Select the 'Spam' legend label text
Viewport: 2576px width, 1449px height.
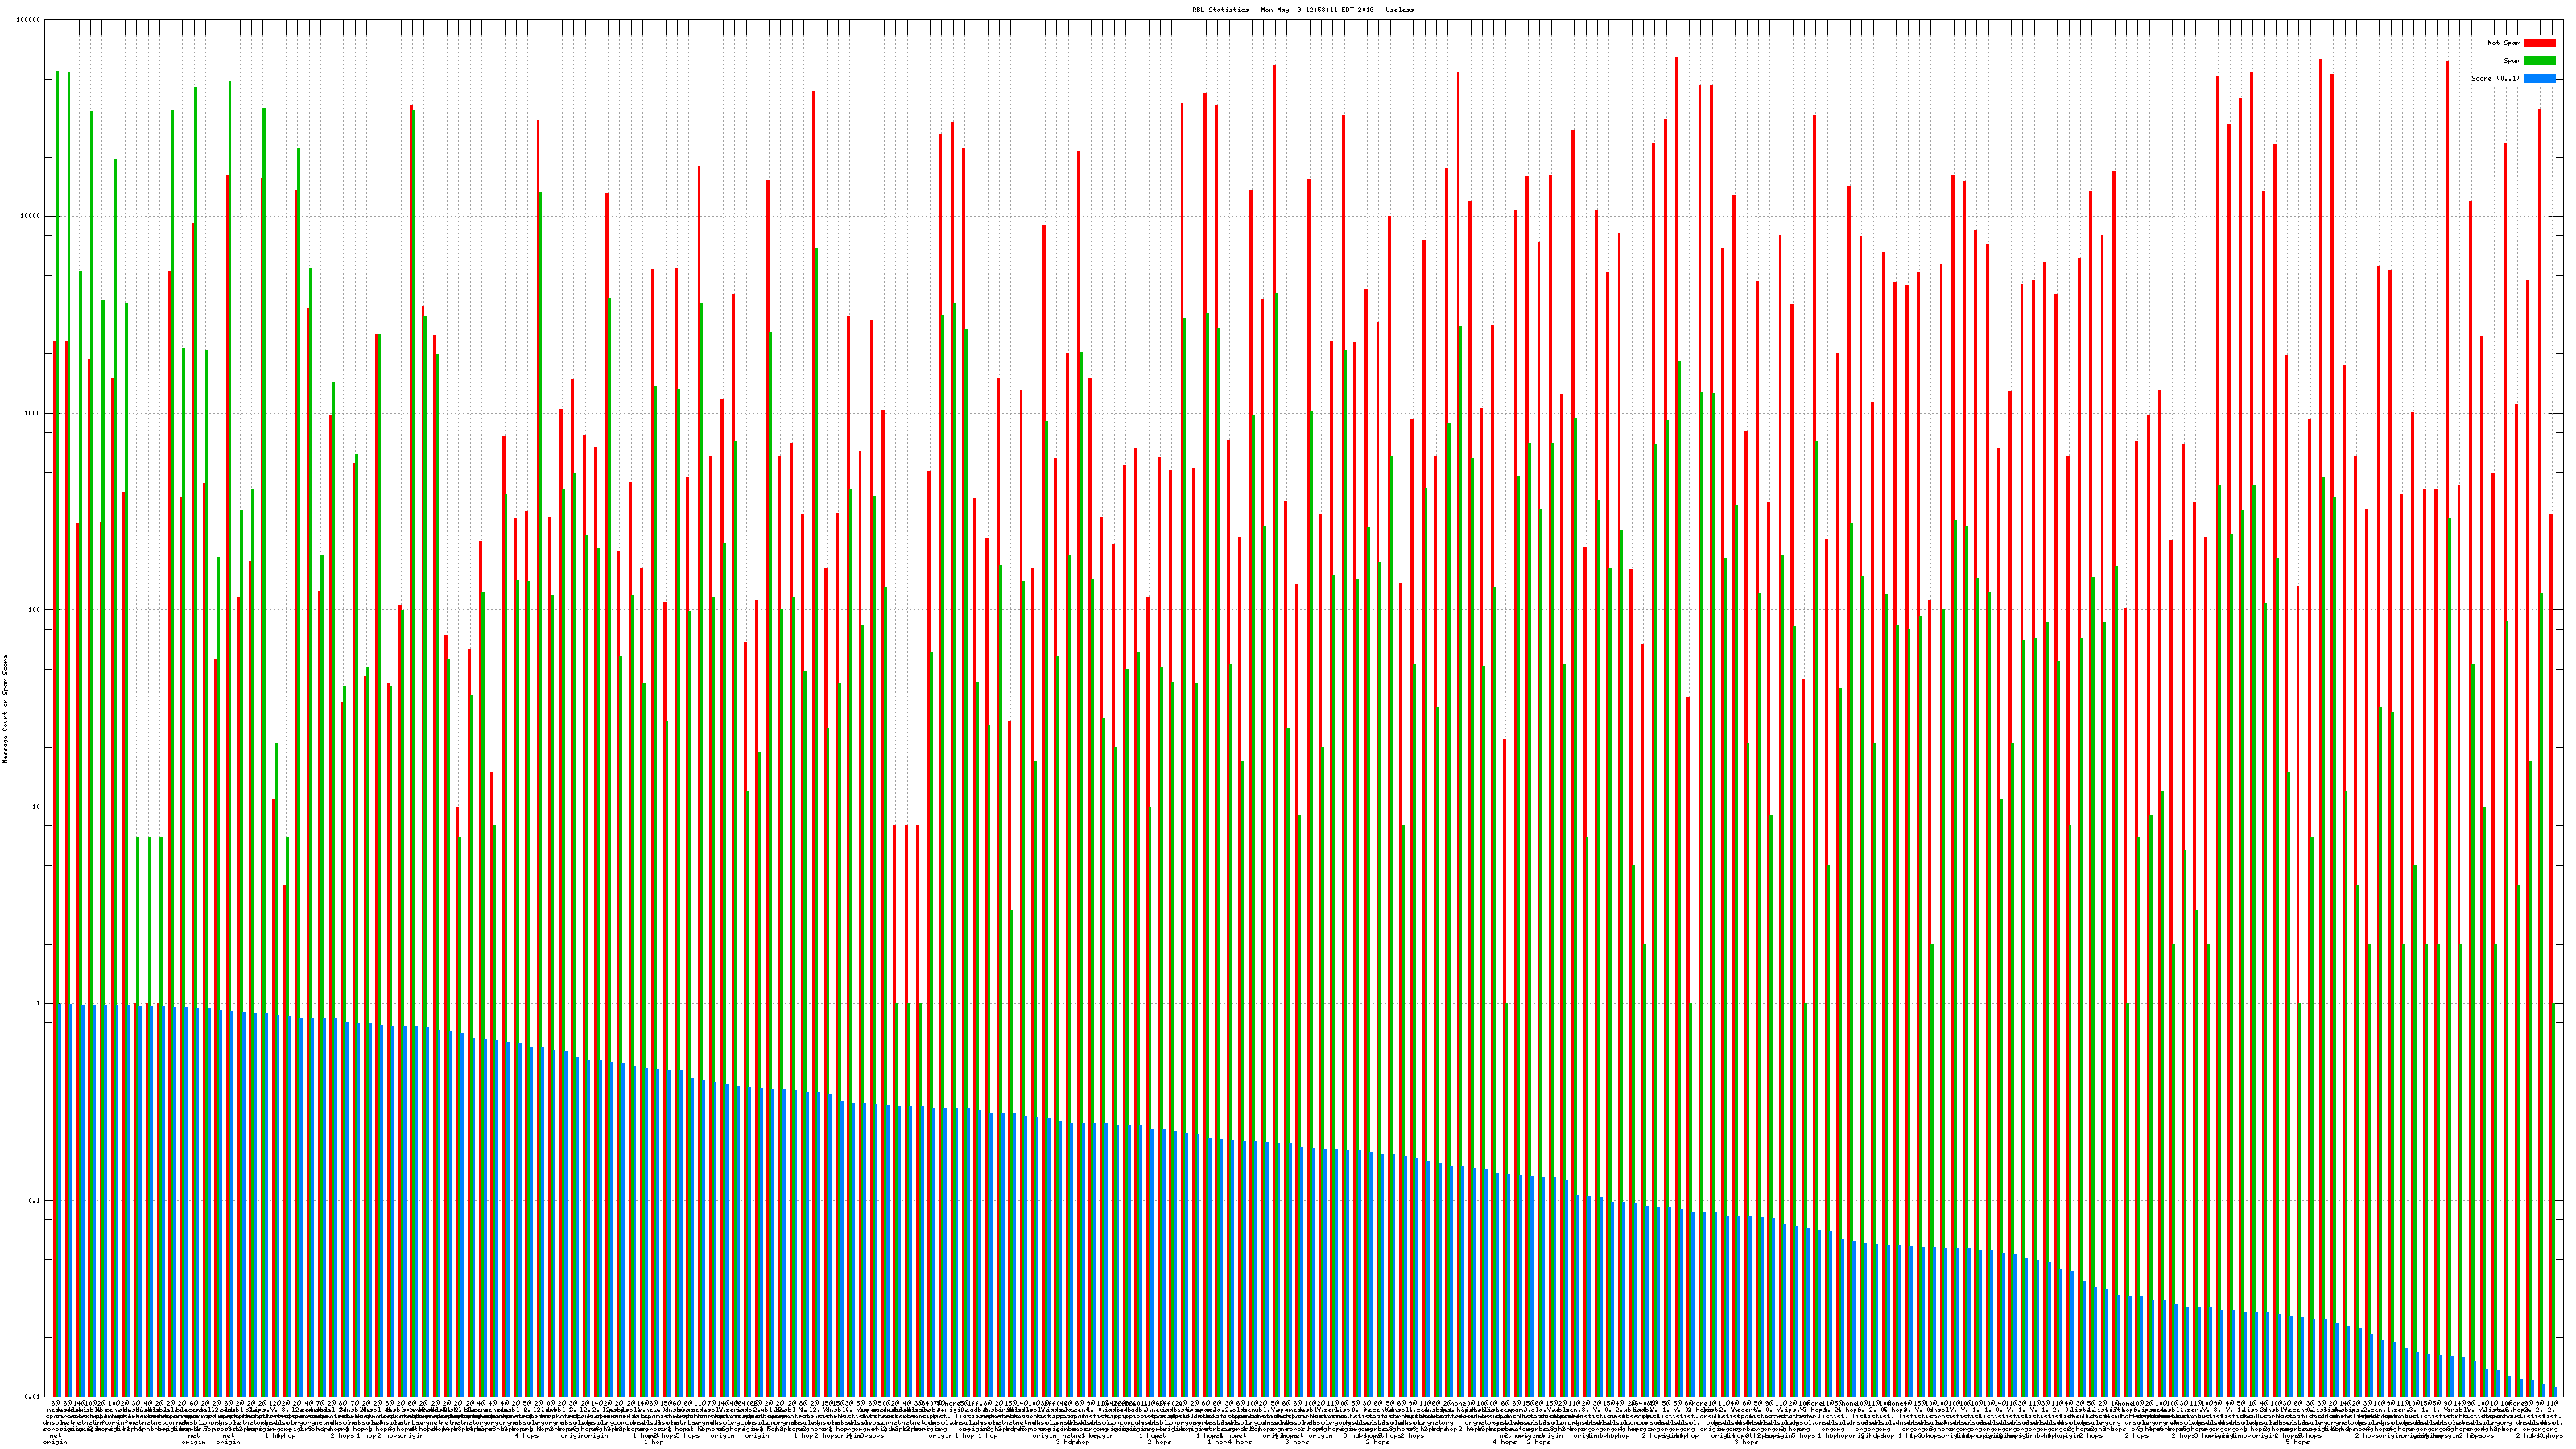click(2512, 61)
